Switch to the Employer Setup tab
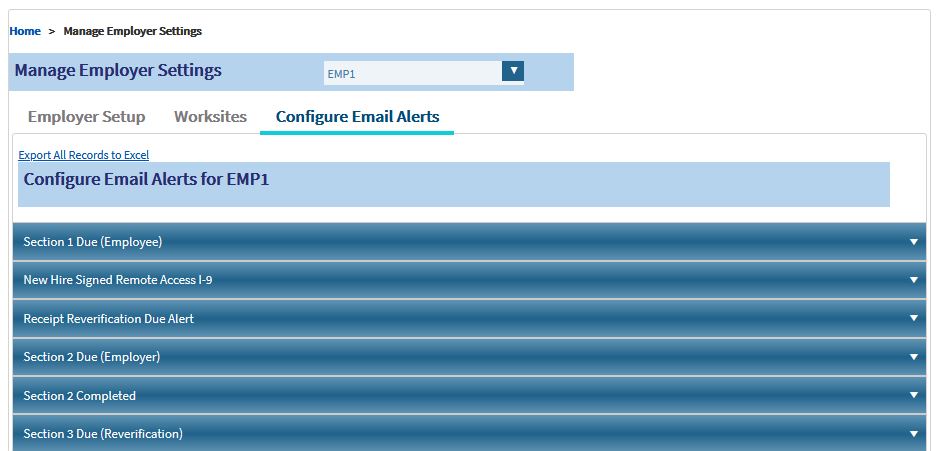The height and width of the screenshot is (451, 944). (86, 117)
